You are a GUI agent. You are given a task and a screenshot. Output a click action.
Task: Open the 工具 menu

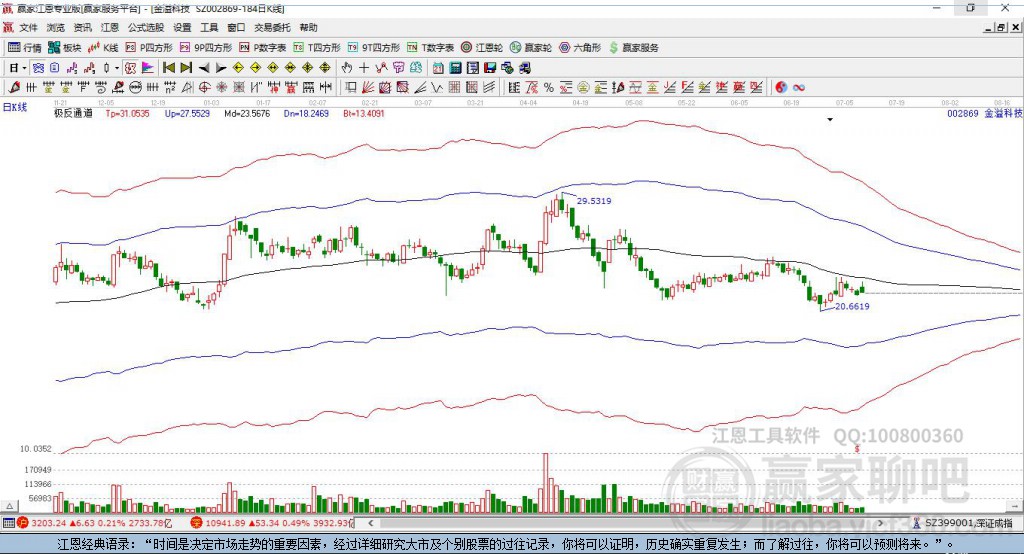[x=209, y=27]
